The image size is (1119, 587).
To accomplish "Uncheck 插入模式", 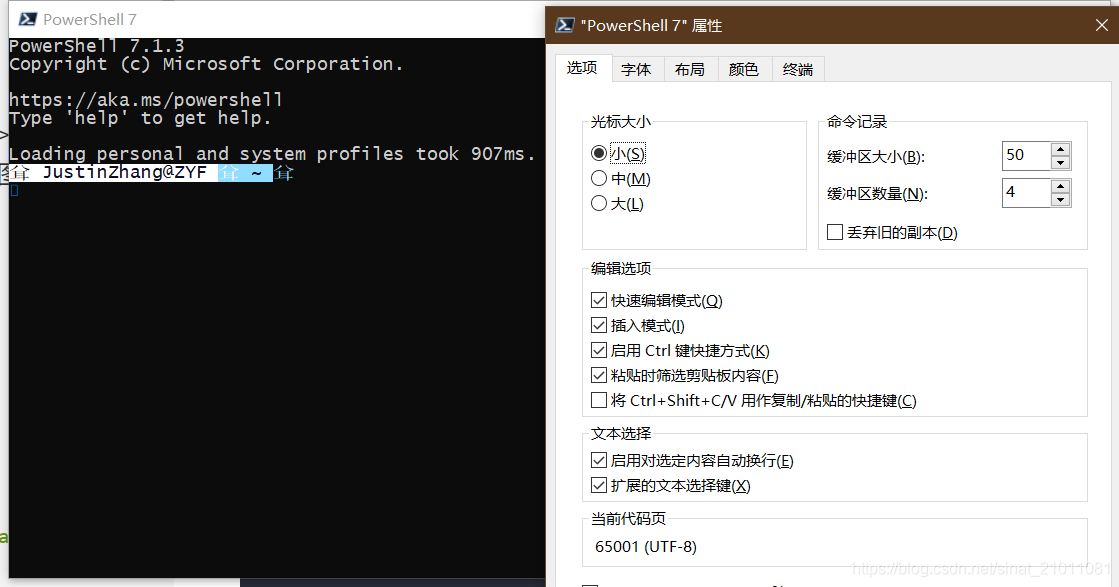I will click(598, 325).
